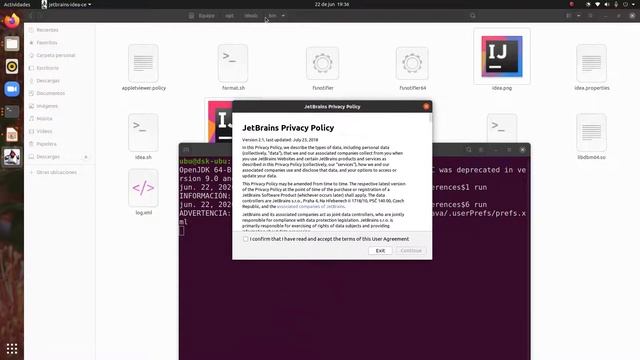The height and width of the screenshot is (360, 640).
Task: Open Escritorio in Files sidebar
Action: [x=48, y=68]
